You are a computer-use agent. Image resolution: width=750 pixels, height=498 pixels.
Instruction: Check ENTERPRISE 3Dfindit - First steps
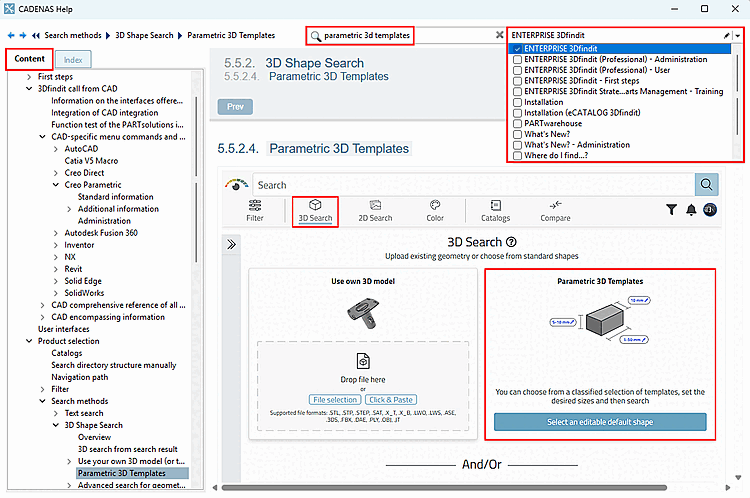517,81
